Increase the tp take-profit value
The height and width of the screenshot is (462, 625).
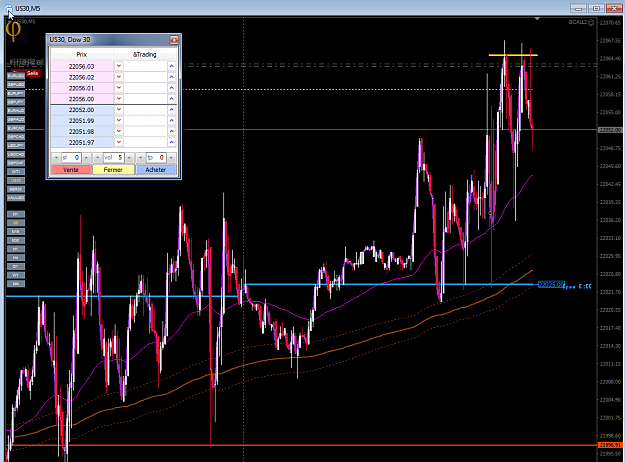[171, 158]
